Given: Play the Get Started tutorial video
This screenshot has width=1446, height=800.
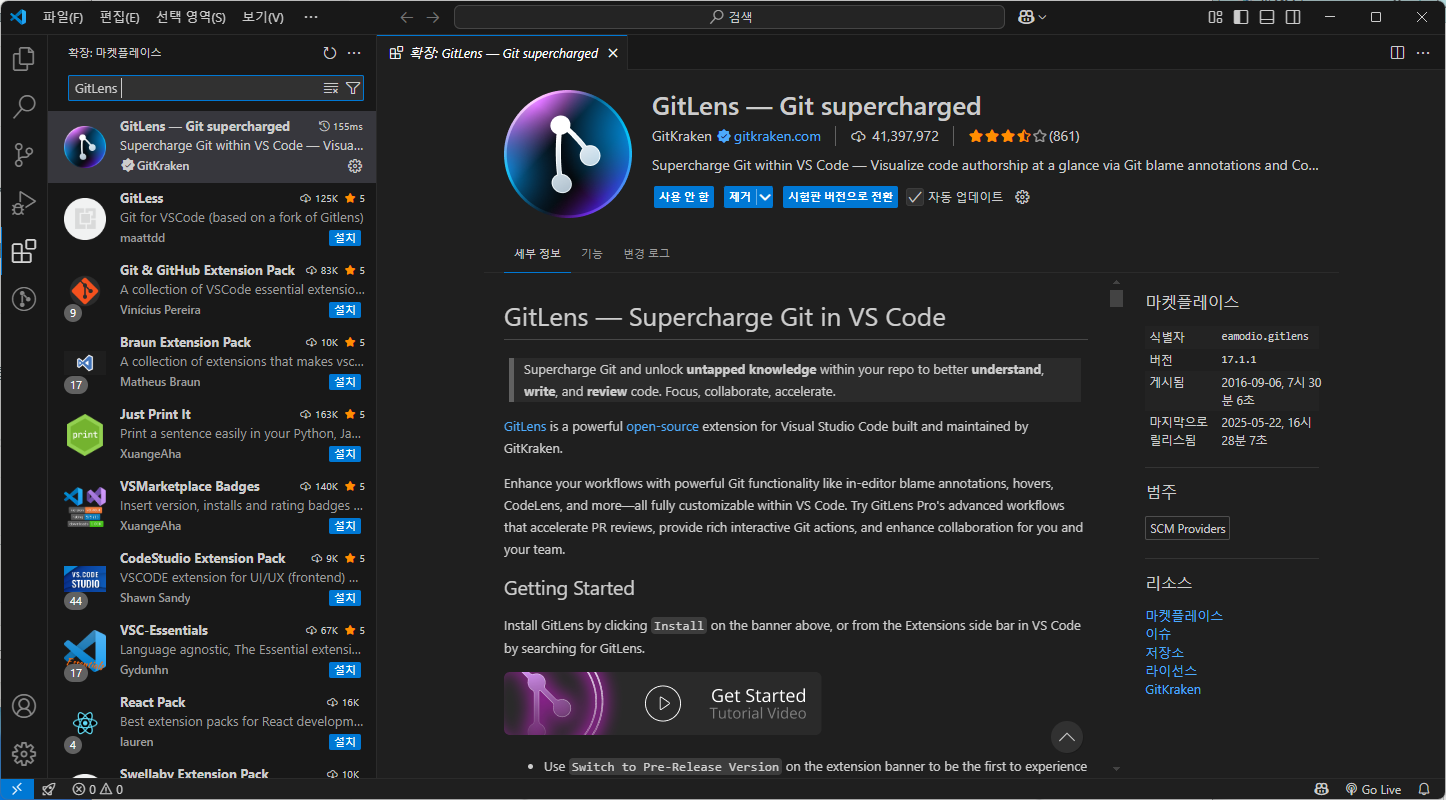Looking at the screenshot, I should click(663, 703).
